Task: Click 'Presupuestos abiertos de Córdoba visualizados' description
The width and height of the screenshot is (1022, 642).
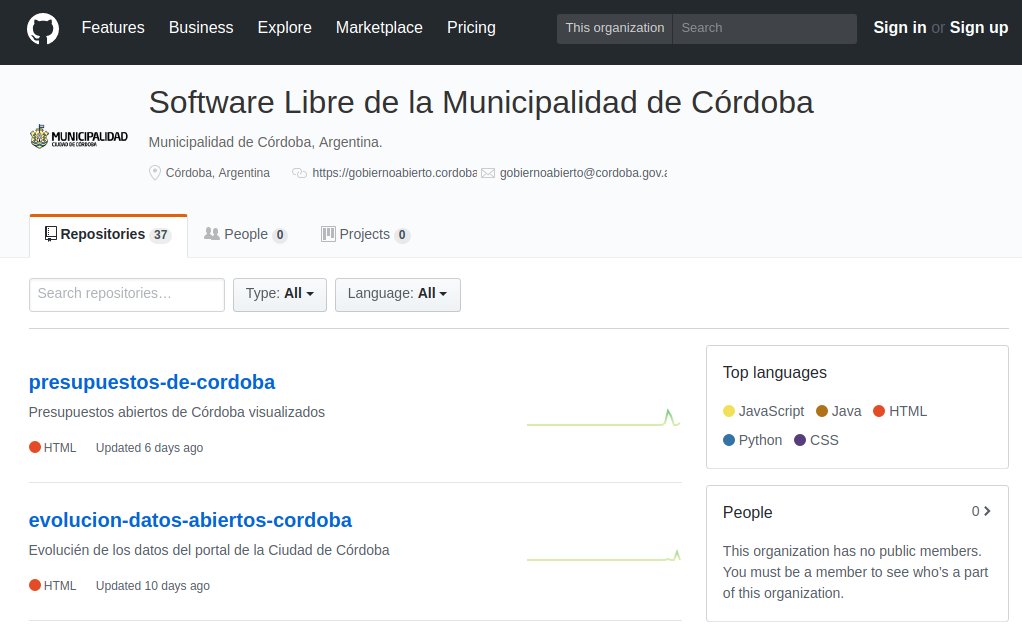Action: [177, 412]
